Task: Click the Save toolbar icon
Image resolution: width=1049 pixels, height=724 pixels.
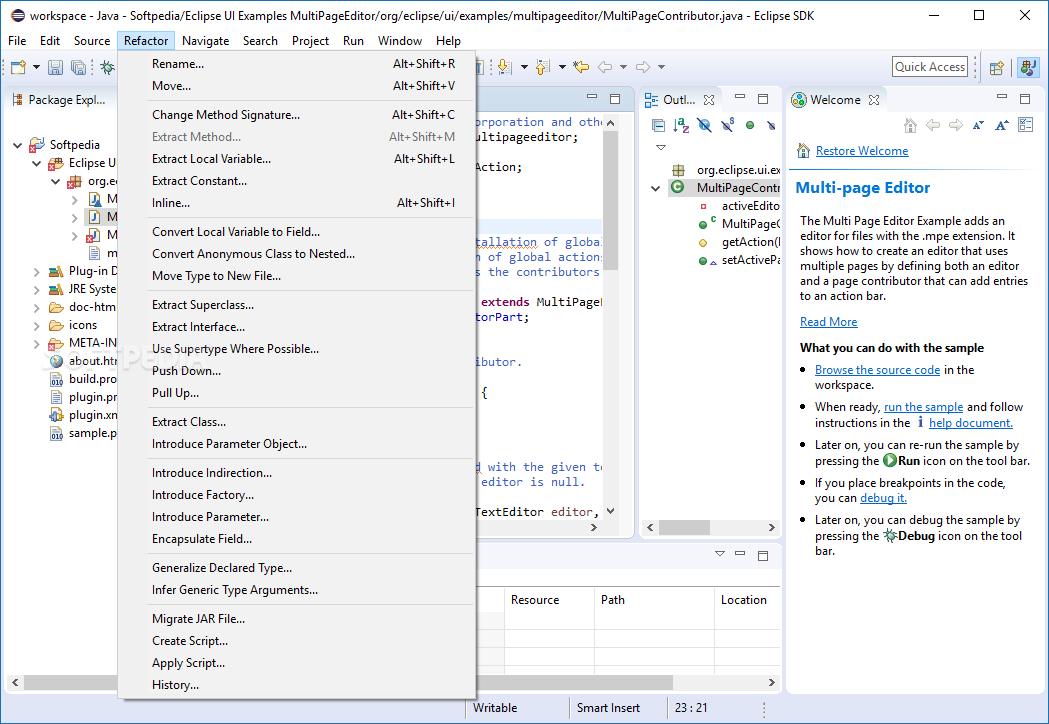Action: coord(56,67)
